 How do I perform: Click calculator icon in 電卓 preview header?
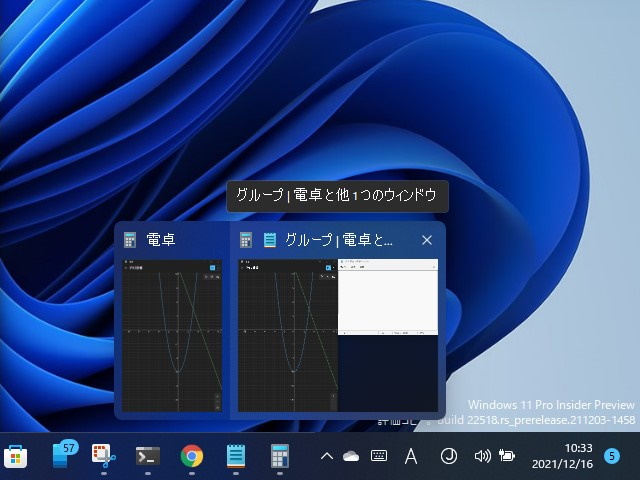pyautogui.click(x=130, y=240)
